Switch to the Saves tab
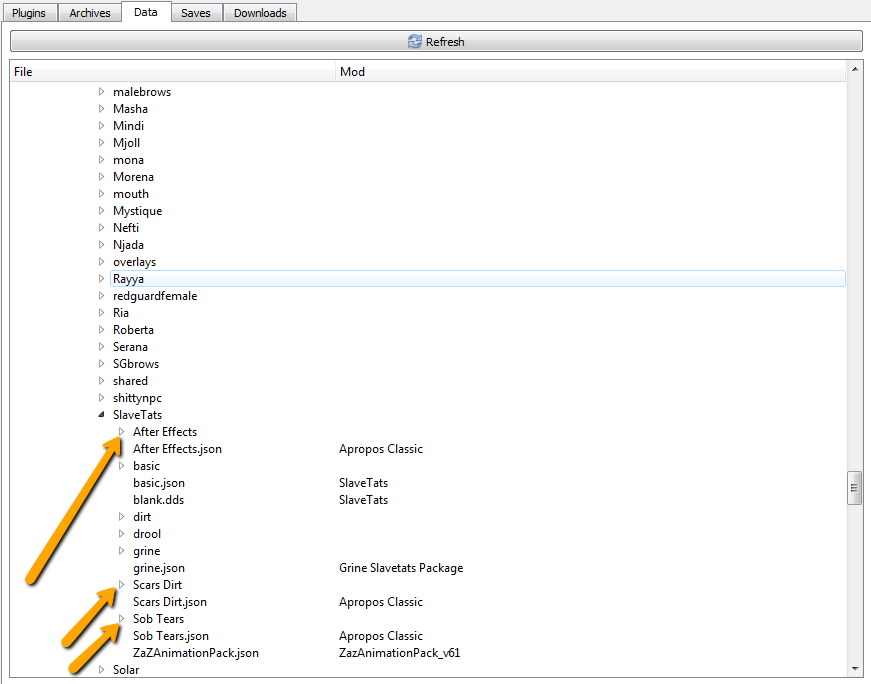The height and width of the screenshot is (684, 871). [196, 13]
